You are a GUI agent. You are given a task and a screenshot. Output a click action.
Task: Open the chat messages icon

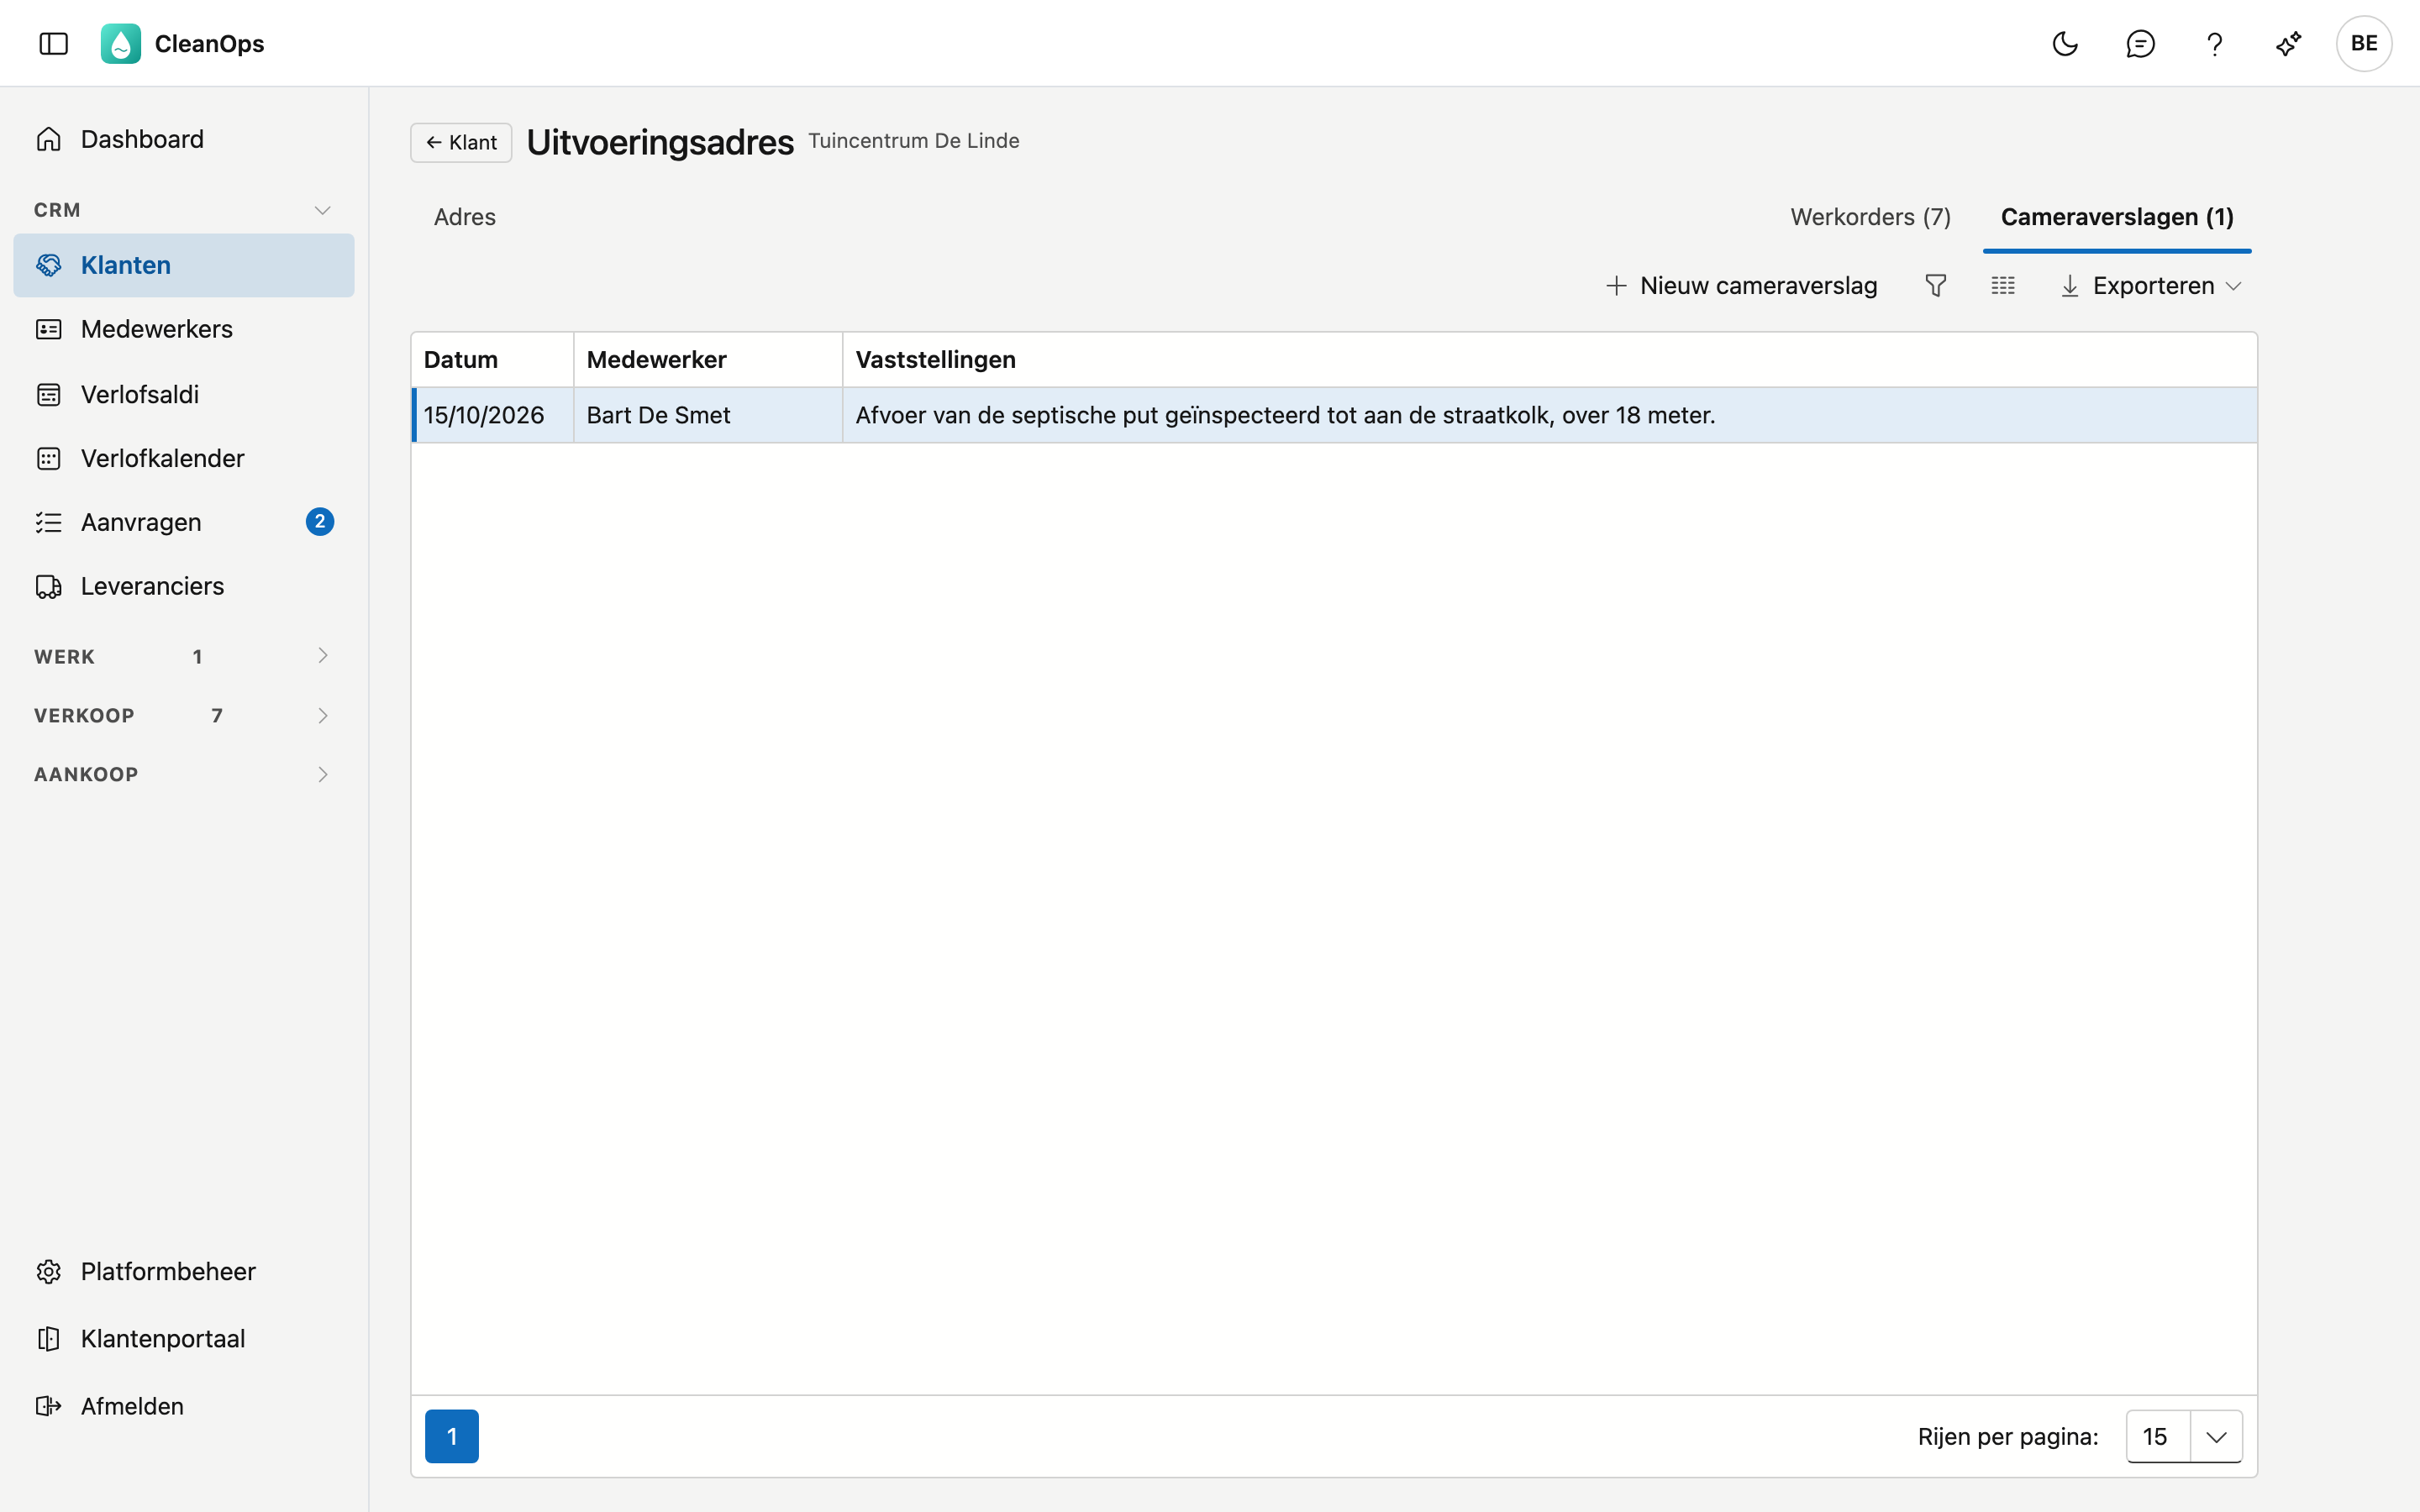(x=2140, y=43)
